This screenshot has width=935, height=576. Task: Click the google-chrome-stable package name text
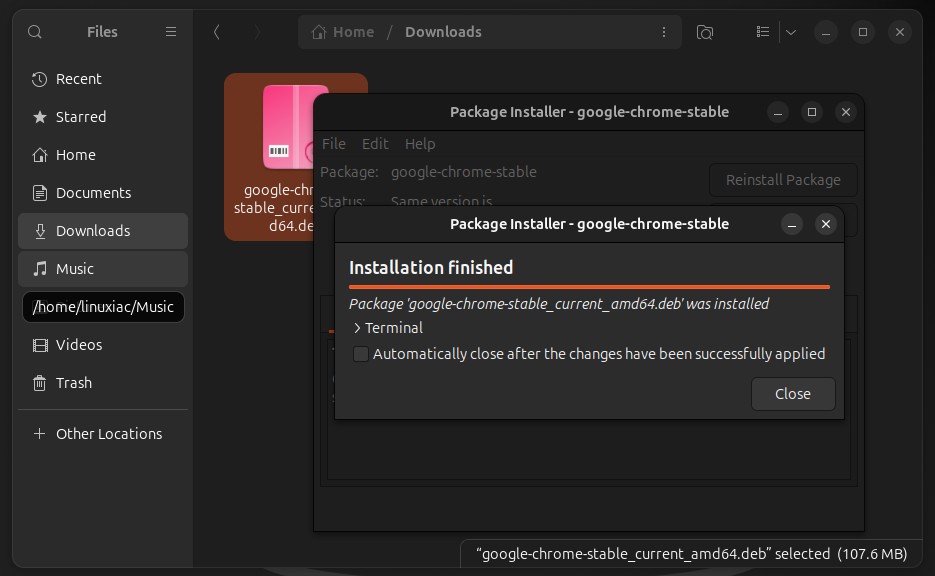(x=463, y=172)
